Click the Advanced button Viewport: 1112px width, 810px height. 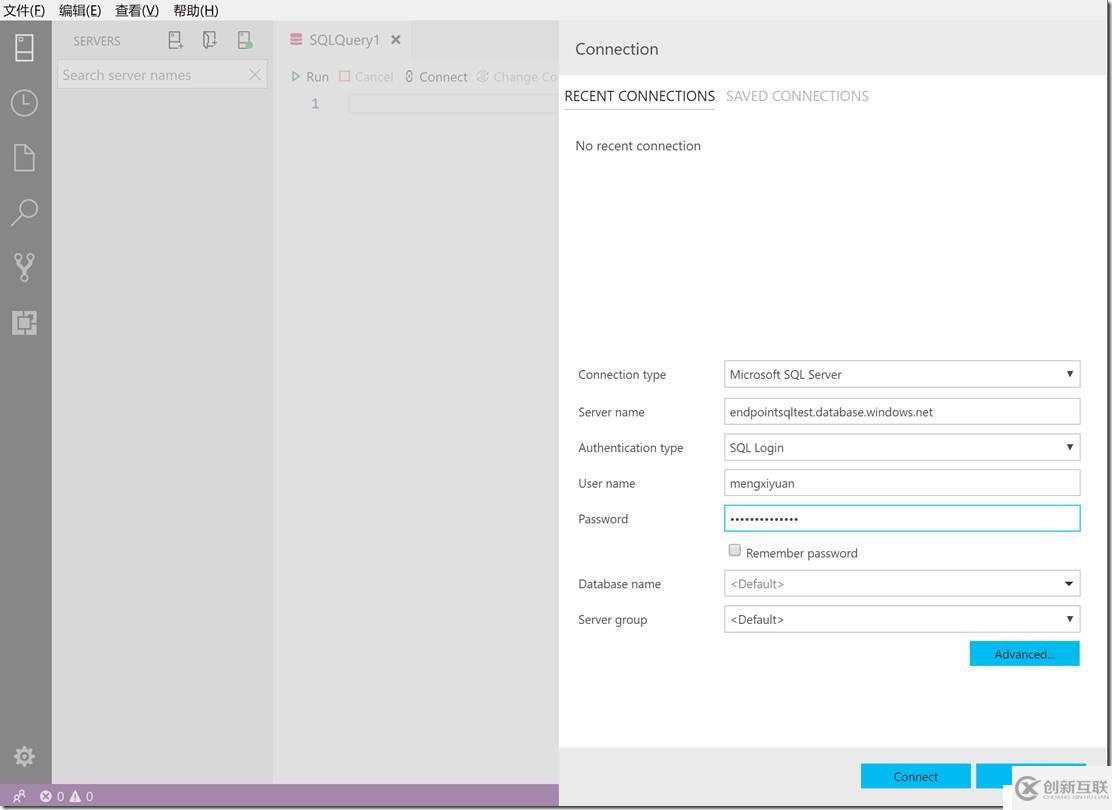coord(1024,653)
